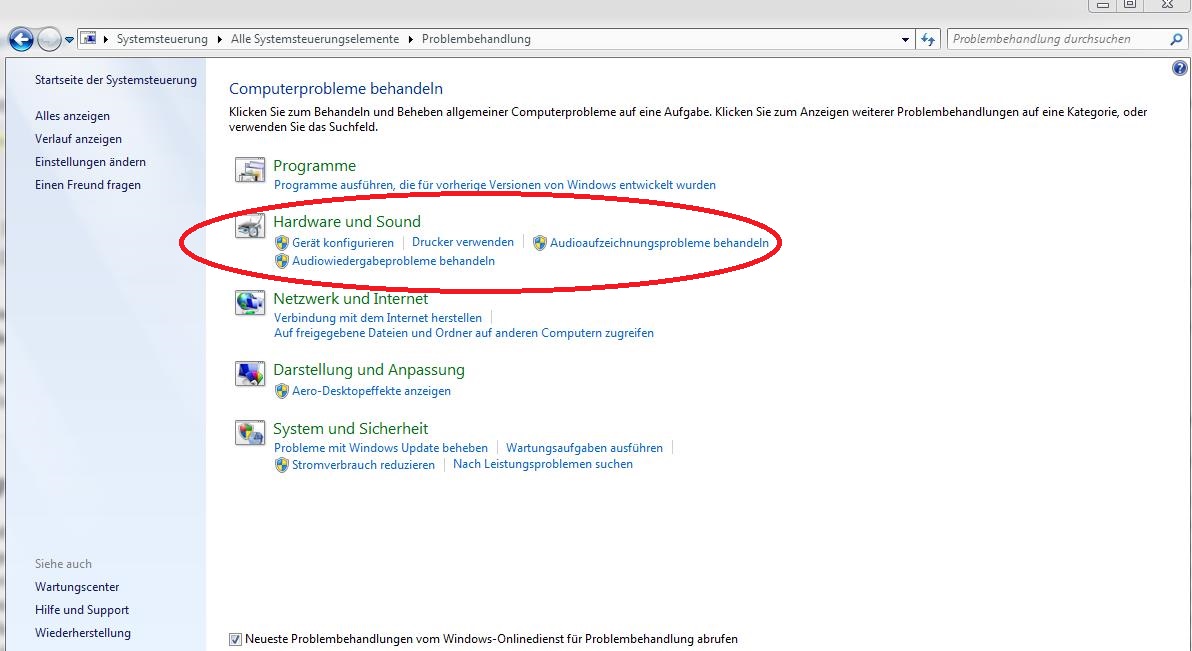The width and height of the screenshot is (1192, 651).
Task: Open Einstellungen ändern in the sidebar
Action: 90,161
